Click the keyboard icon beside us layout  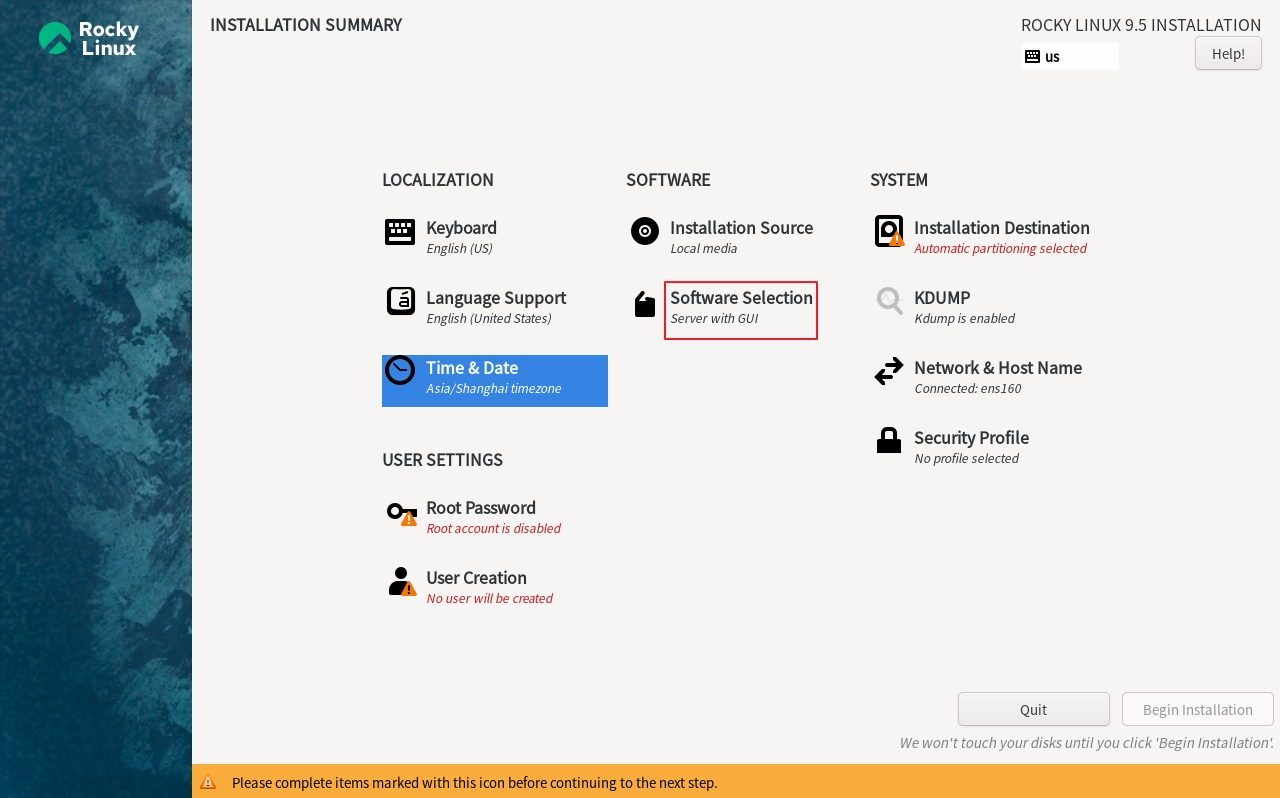point(1033,56)
